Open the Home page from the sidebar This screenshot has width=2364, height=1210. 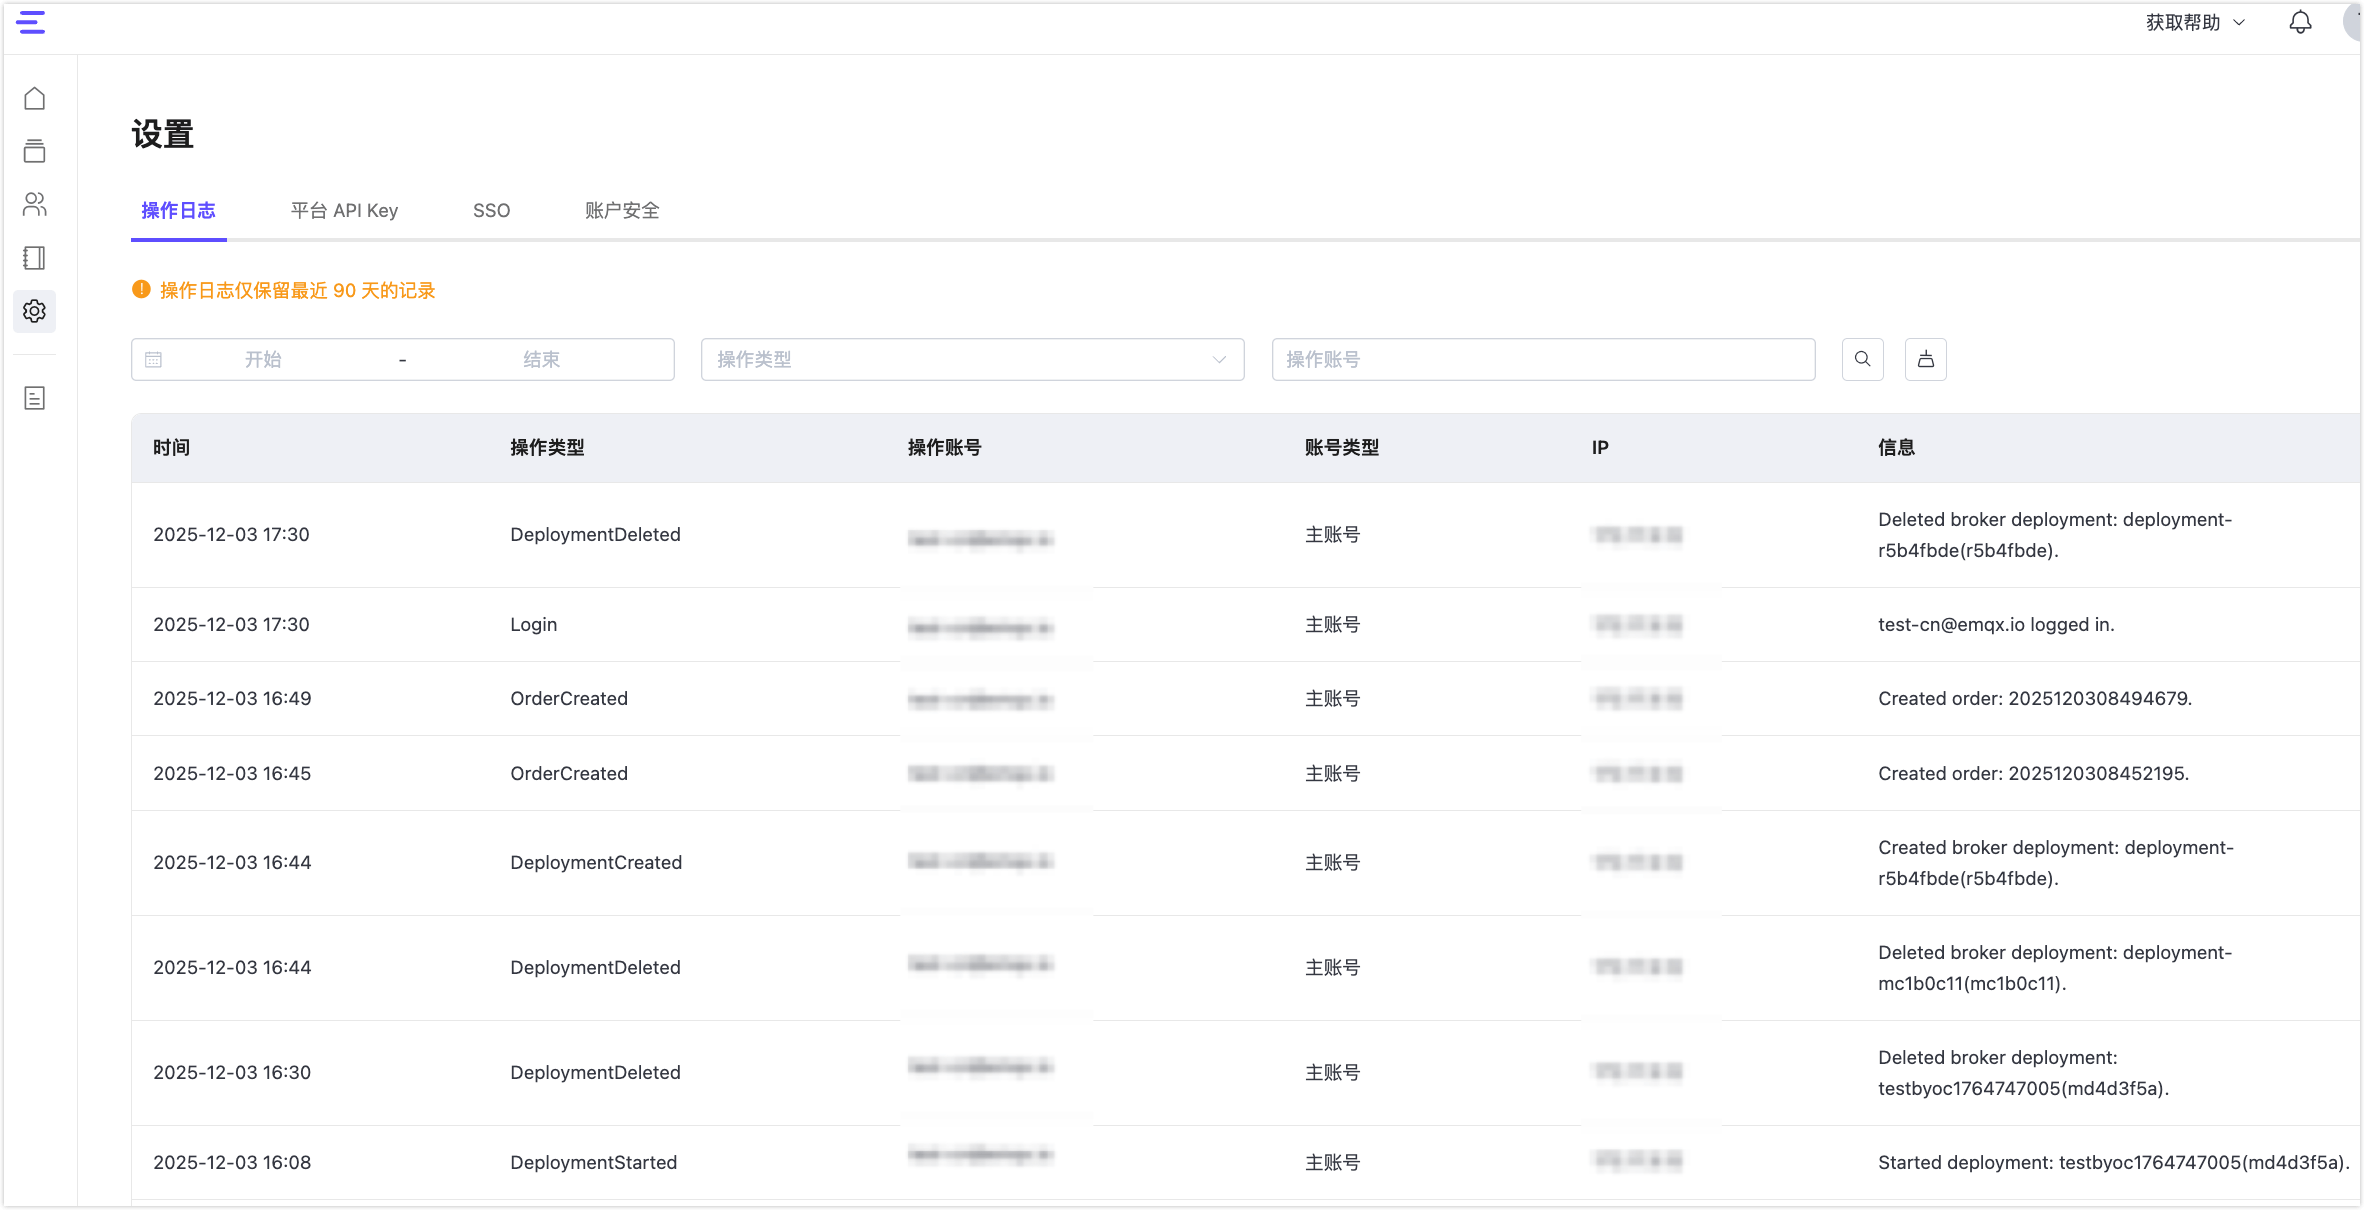pos(34,98)
